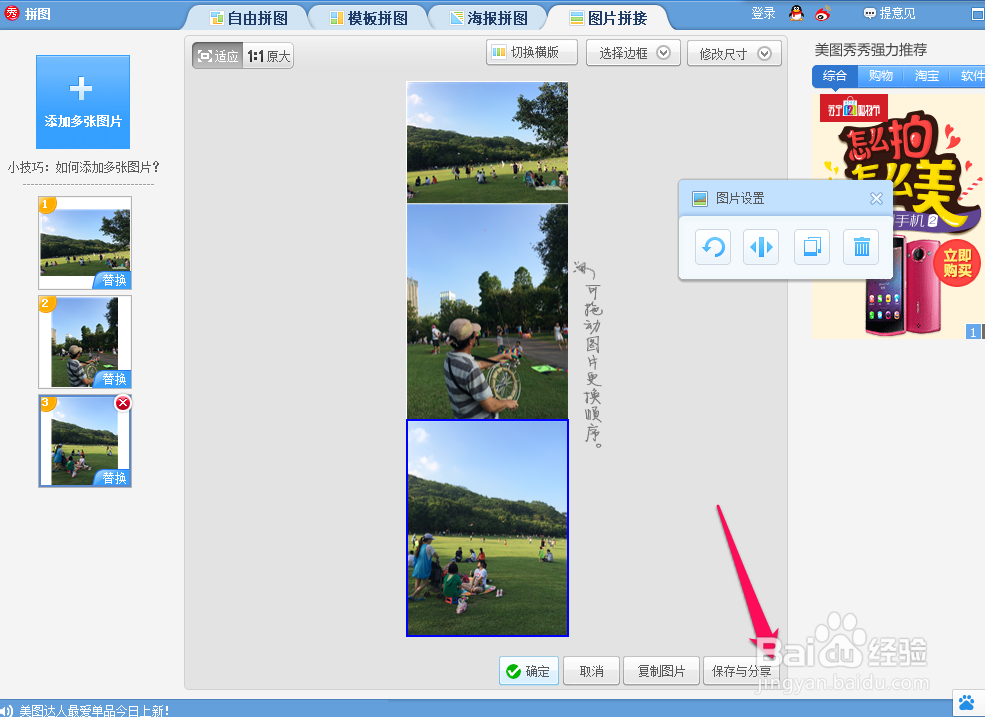
Task: Confirm the collage with 确定
Action: (x=528, y=671)
